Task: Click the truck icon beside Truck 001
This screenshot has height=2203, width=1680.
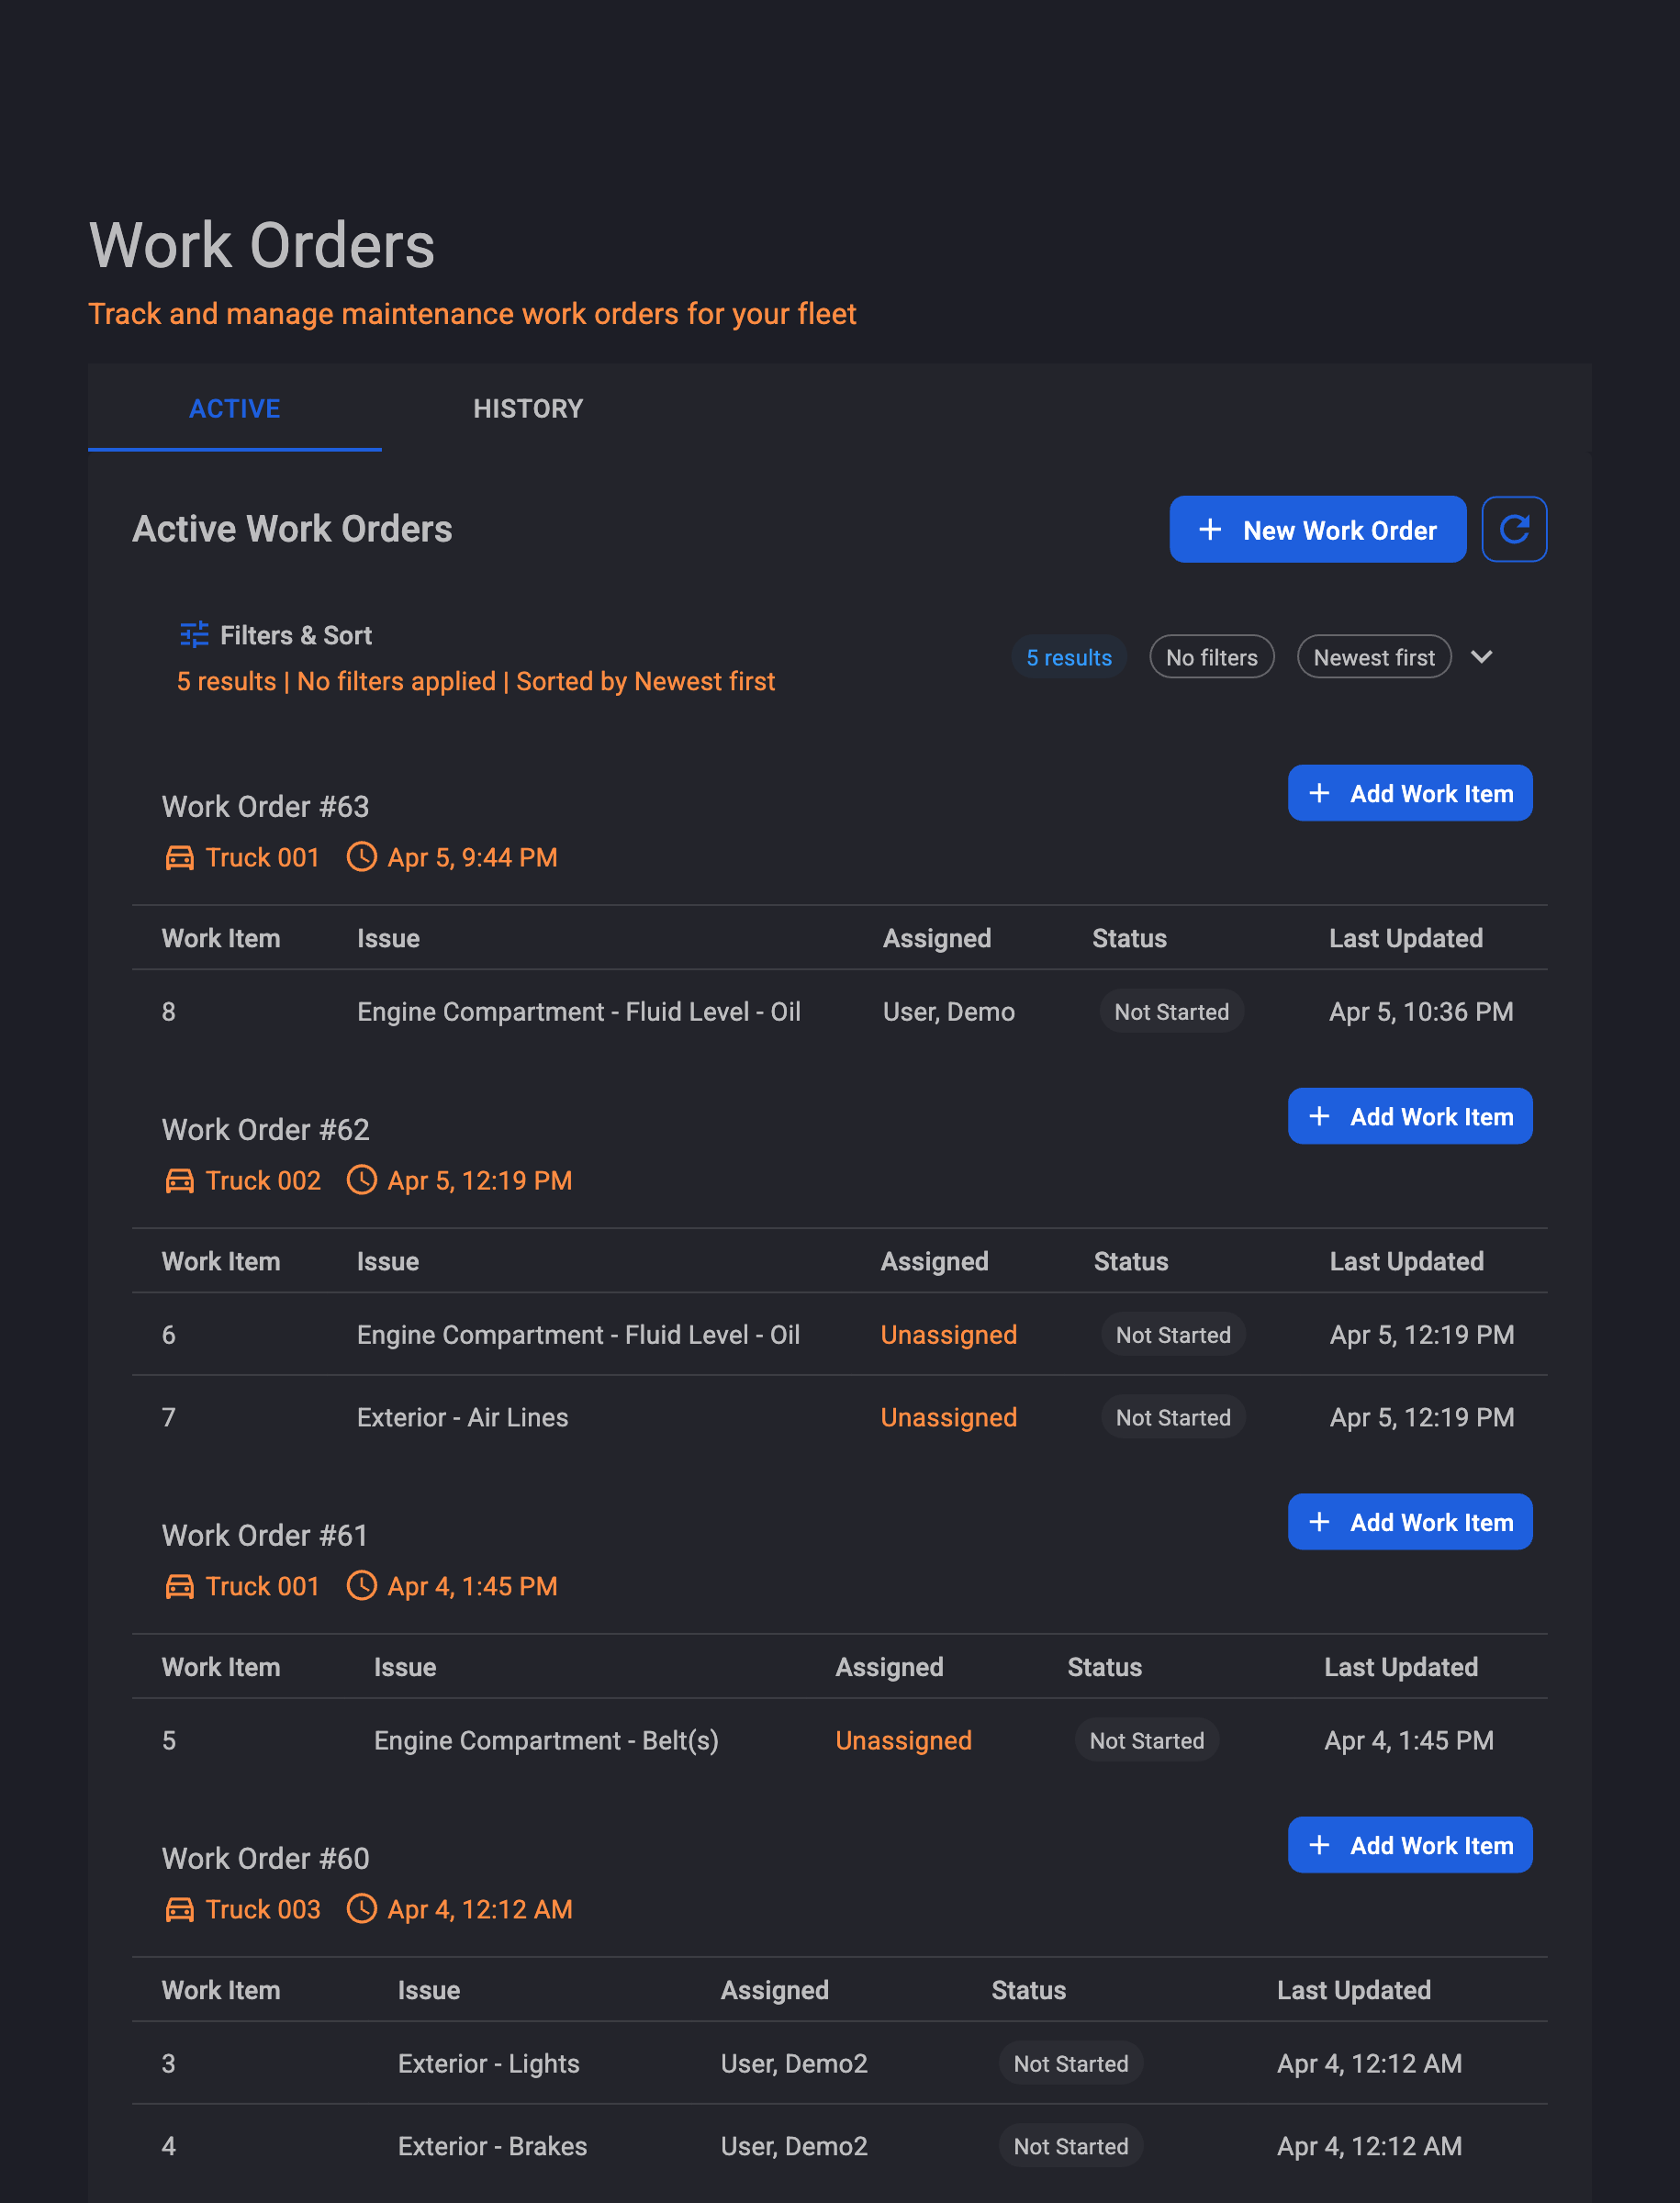Action: tap(179, 857)
